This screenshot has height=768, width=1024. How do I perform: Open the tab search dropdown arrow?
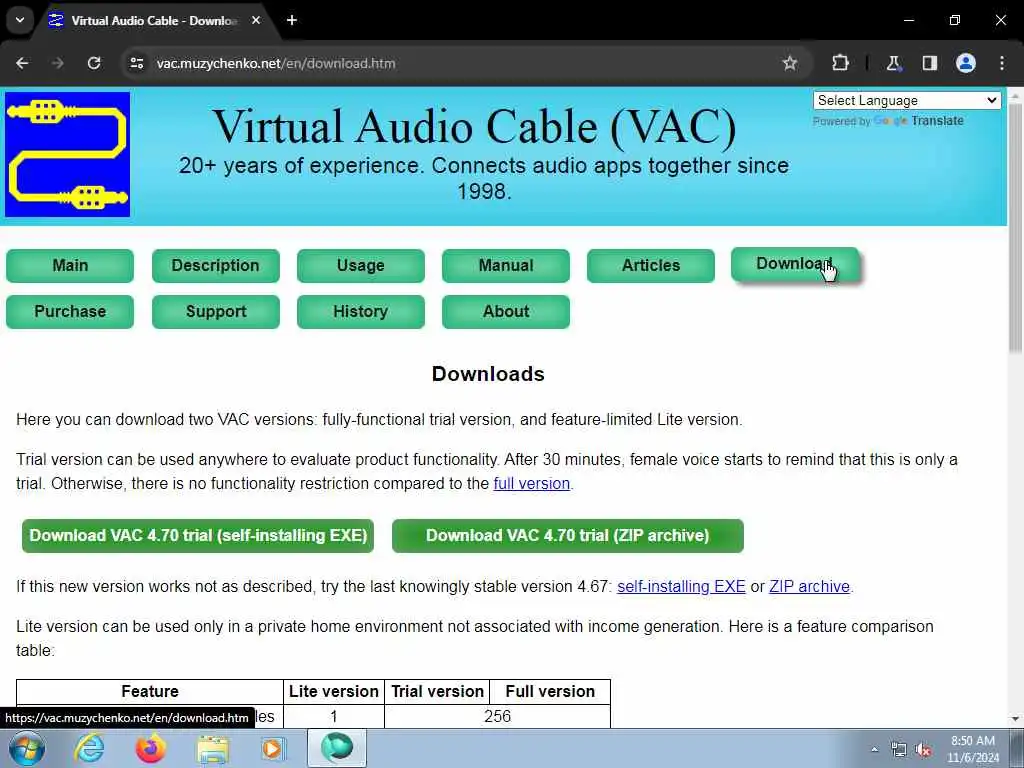20,20
